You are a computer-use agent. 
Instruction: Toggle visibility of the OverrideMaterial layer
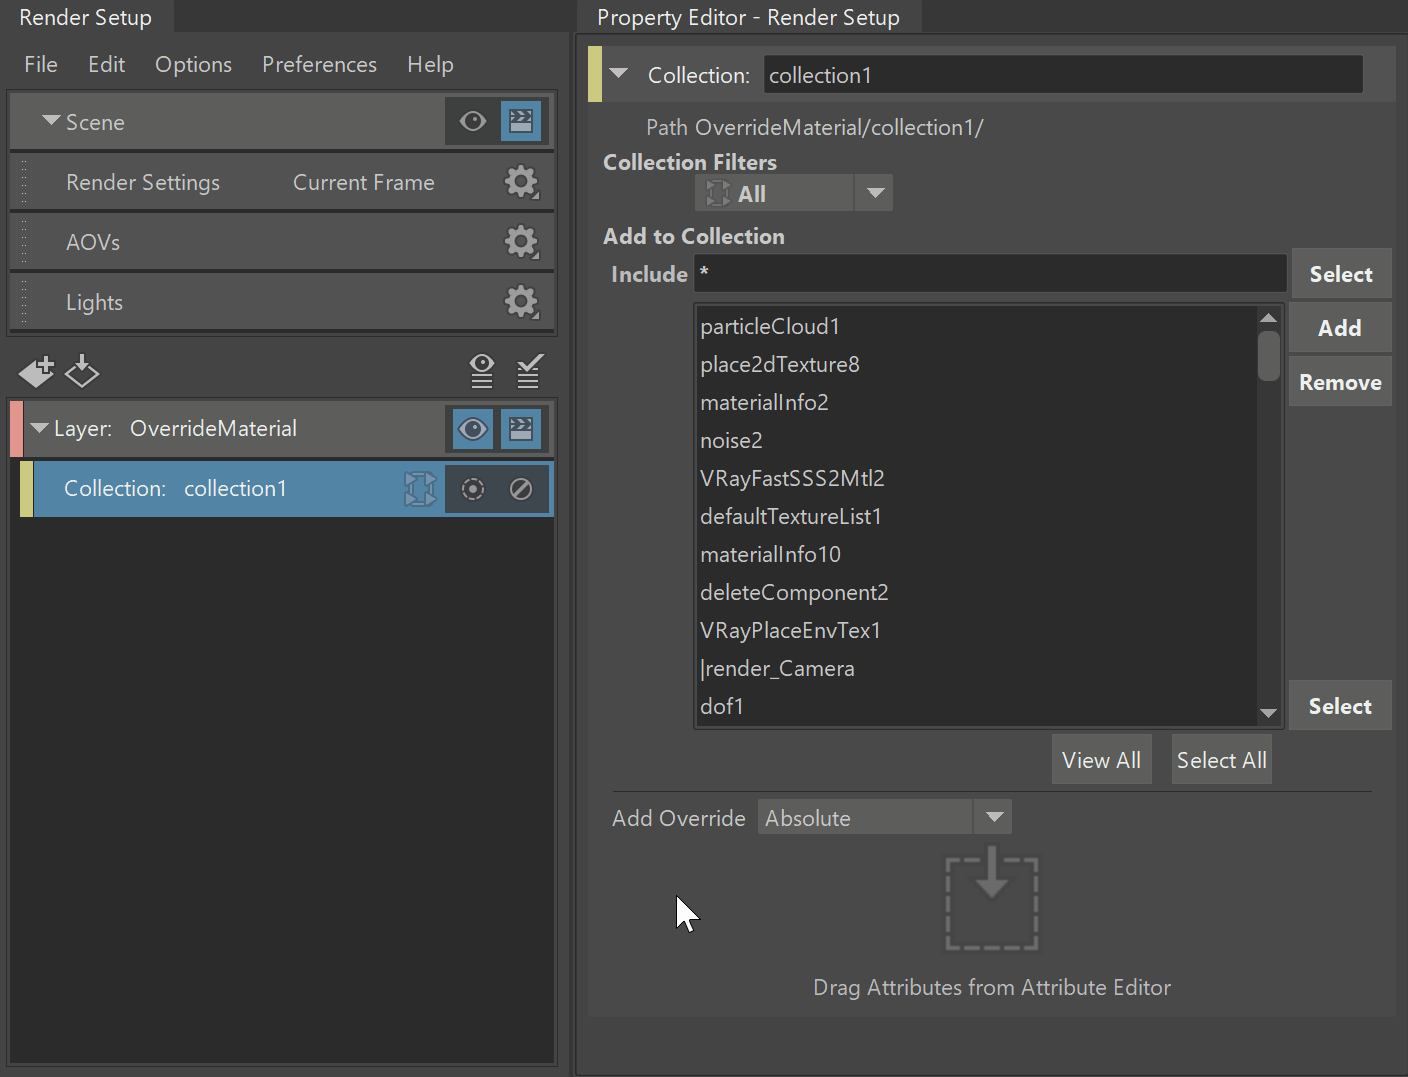pos(473,429)
